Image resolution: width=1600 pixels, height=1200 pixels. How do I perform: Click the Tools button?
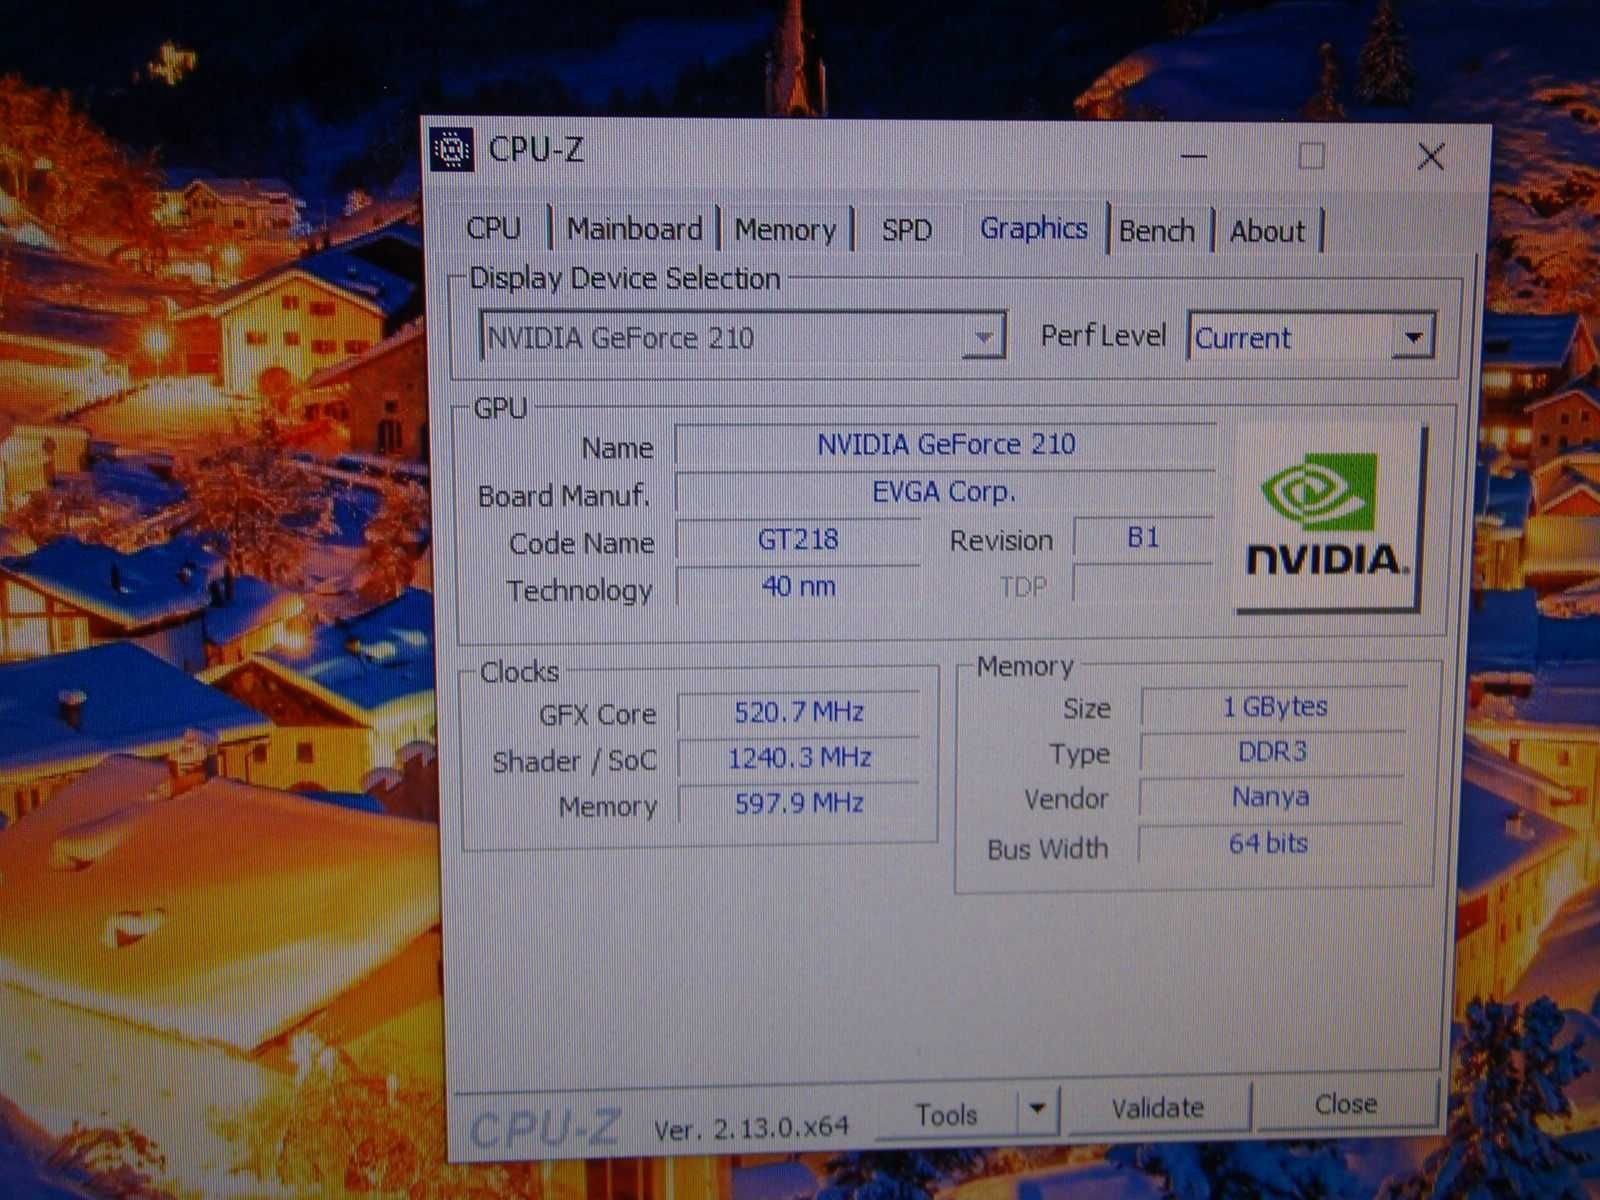[946, 1113]
